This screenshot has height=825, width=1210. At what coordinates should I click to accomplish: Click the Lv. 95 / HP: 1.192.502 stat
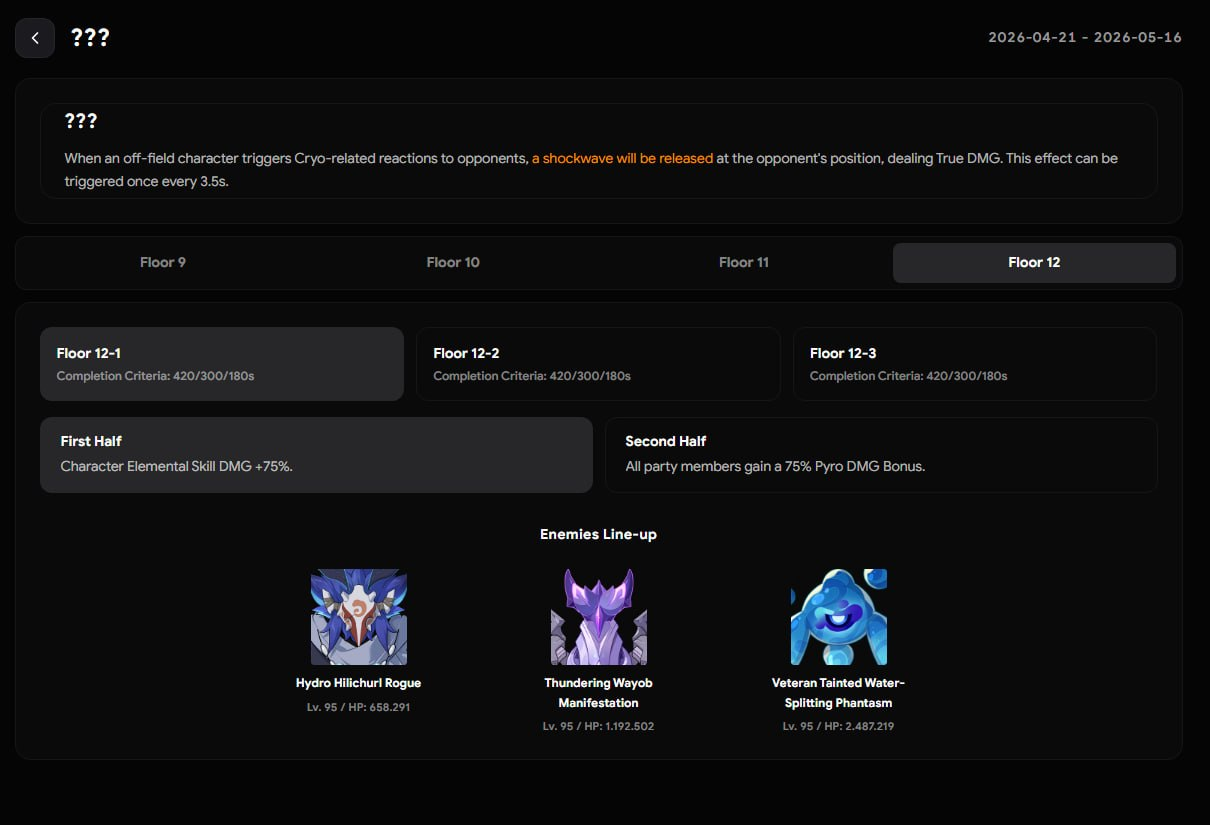pos(598,726)
